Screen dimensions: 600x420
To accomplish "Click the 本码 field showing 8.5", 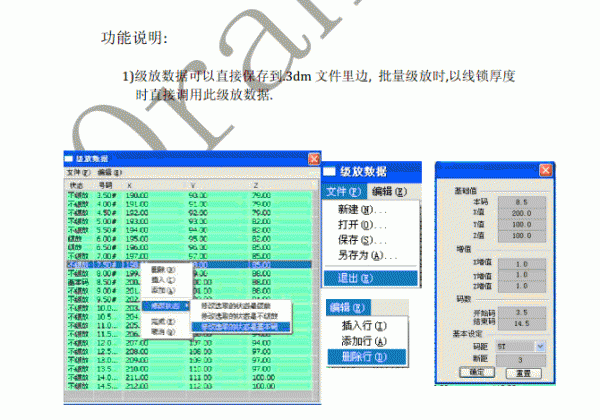I will point(522,202).
